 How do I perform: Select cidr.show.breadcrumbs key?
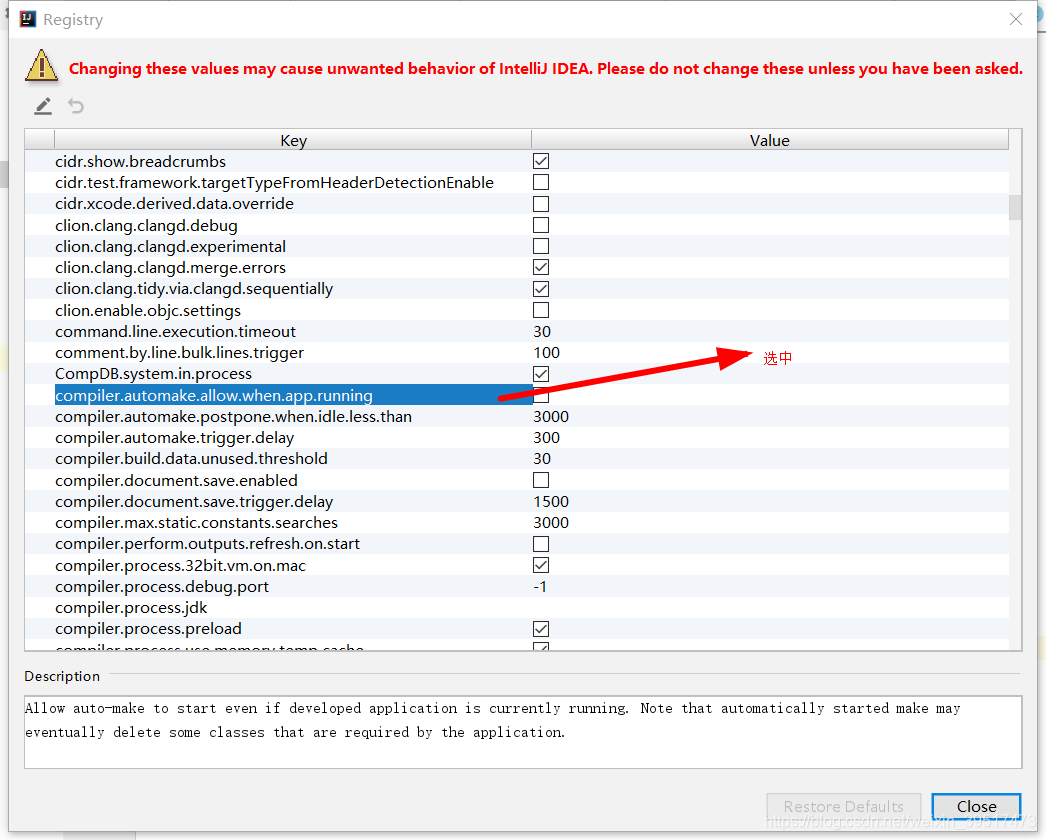[140, 161]
